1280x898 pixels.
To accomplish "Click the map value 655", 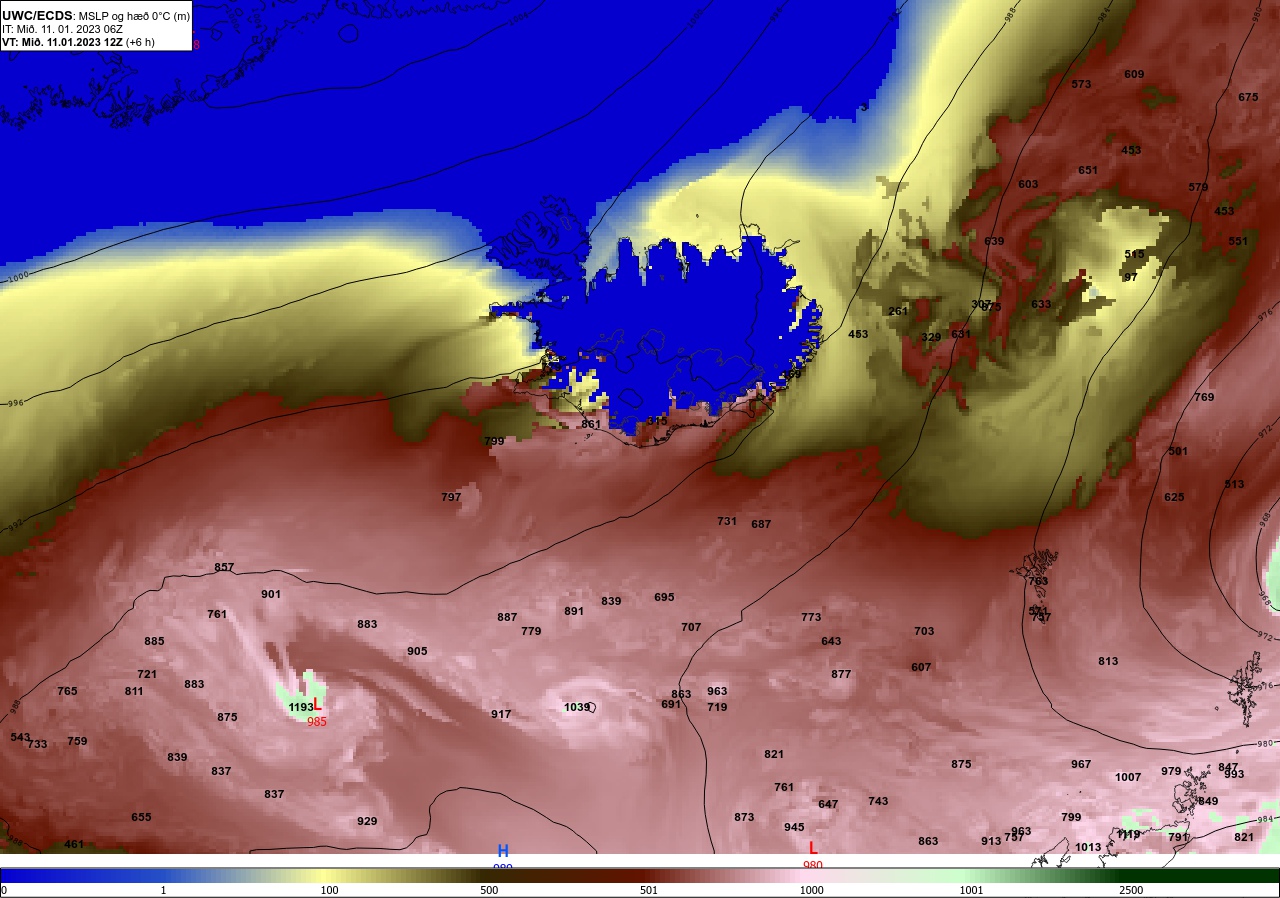I will 141,817.
